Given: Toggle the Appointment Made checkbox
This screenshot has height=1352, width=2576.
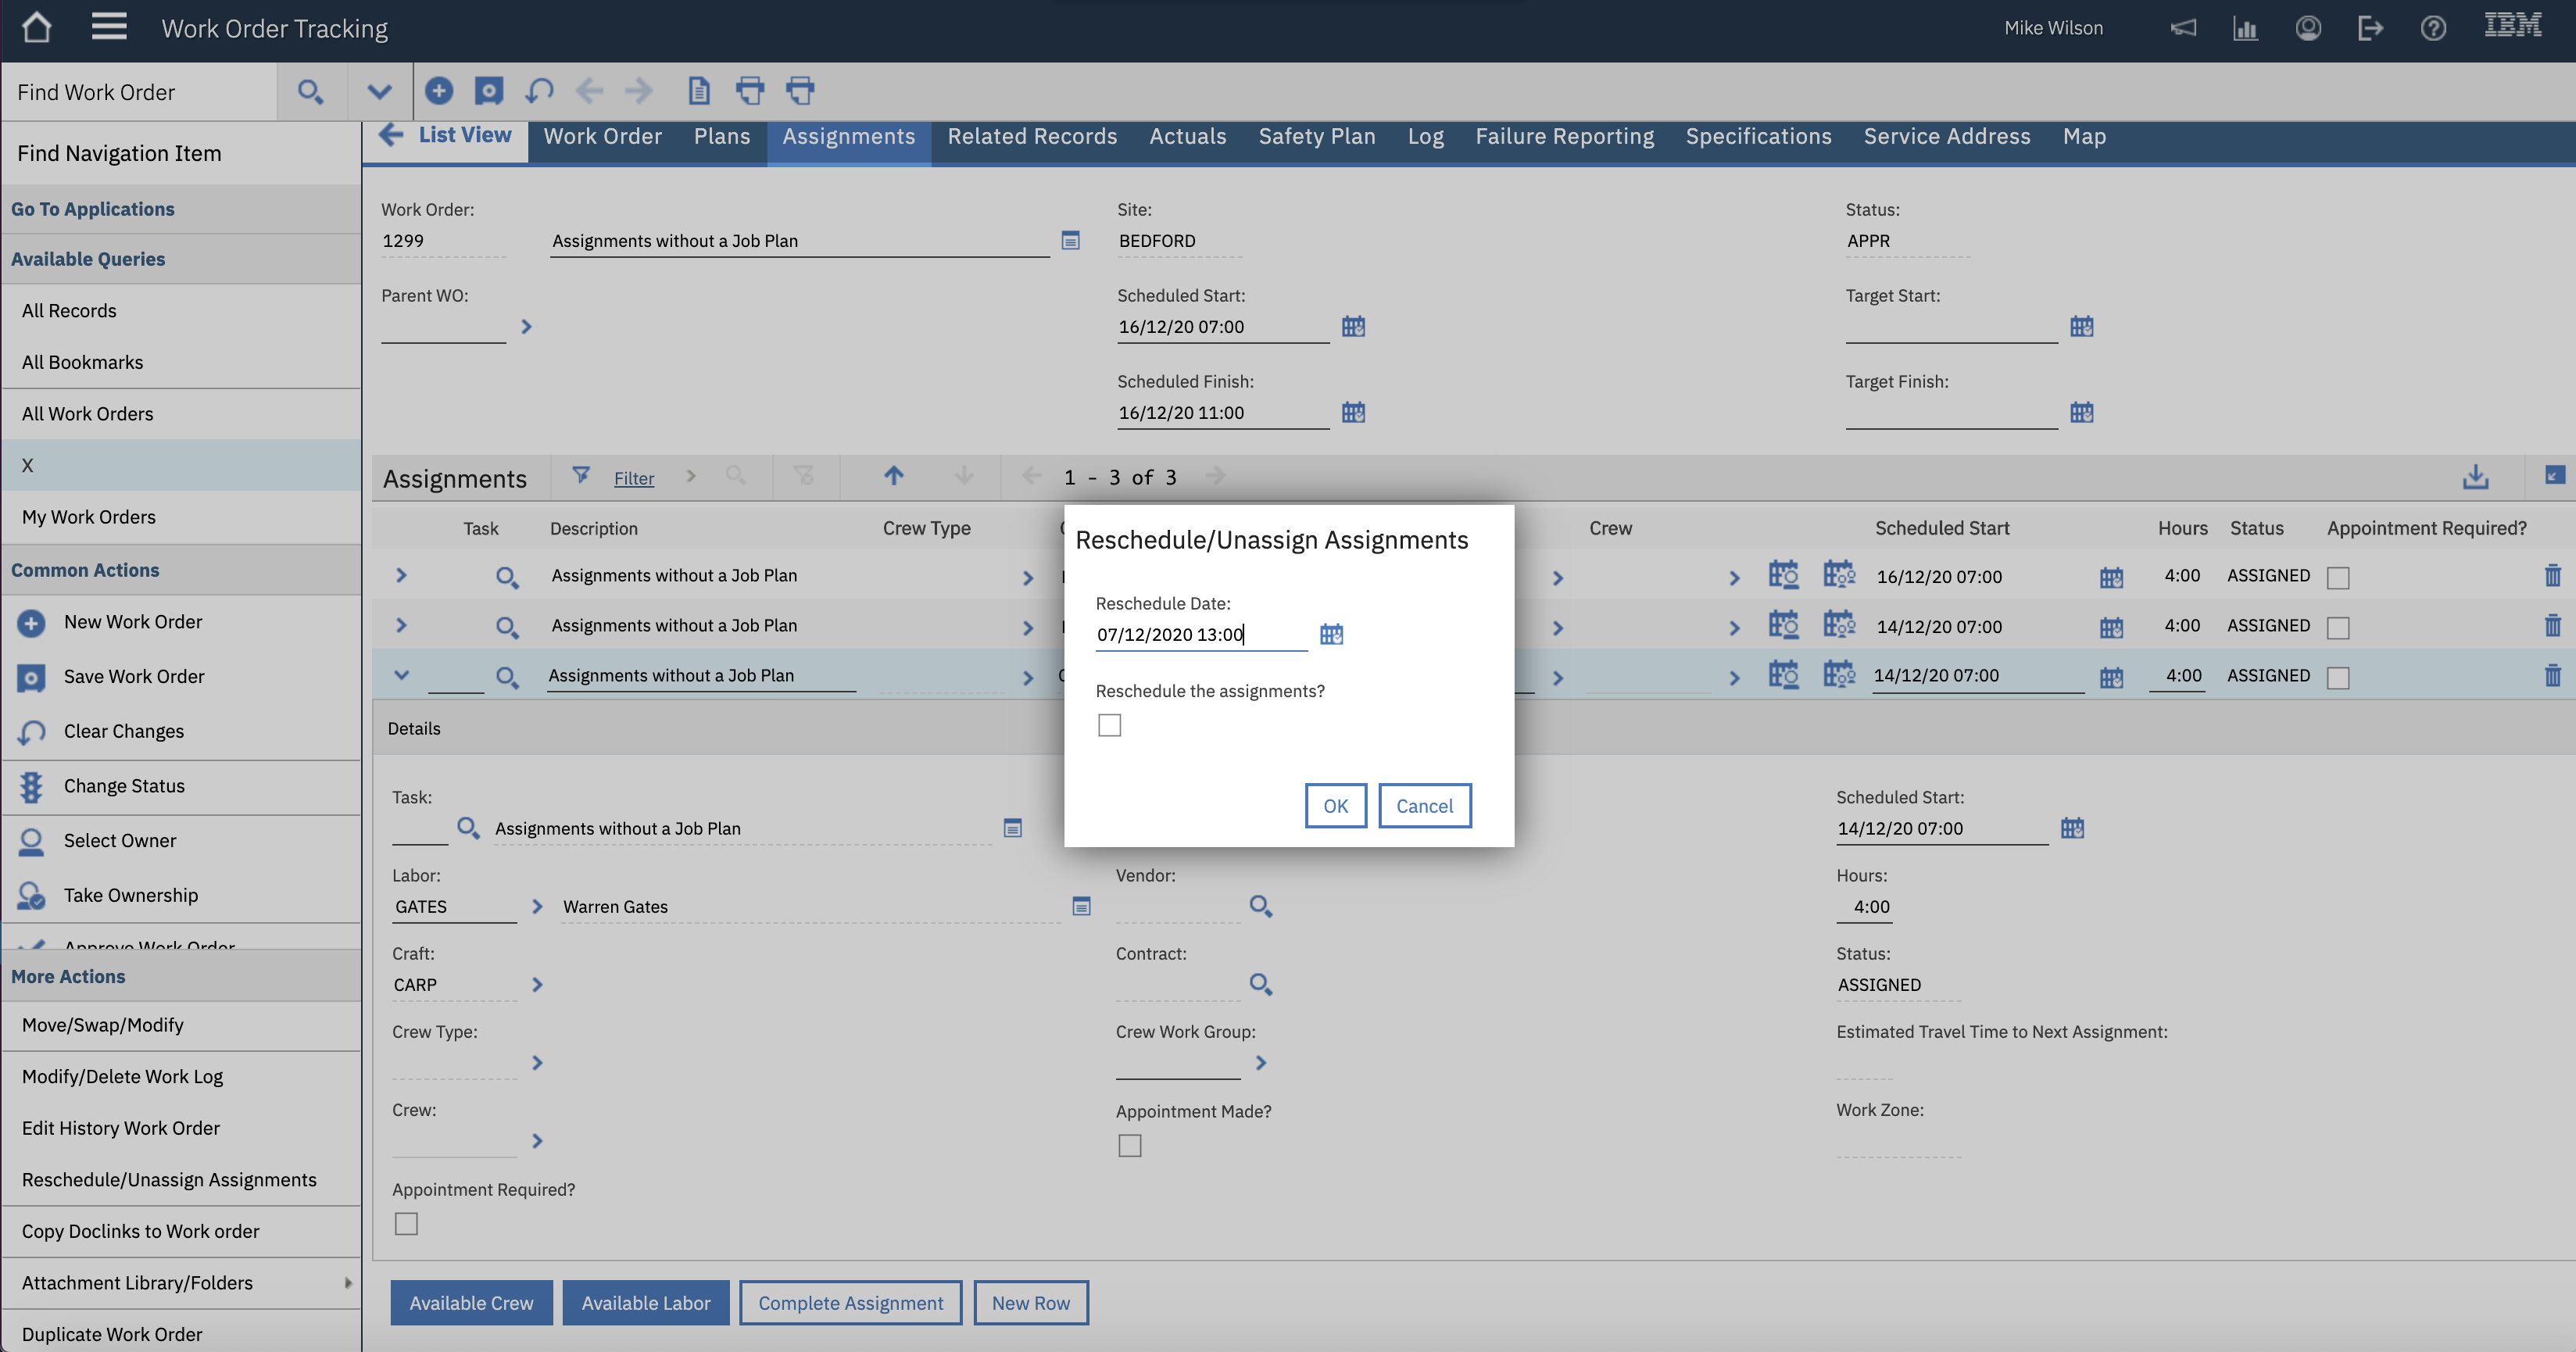Looking at the screenshot, I should click(1129, 1146).
